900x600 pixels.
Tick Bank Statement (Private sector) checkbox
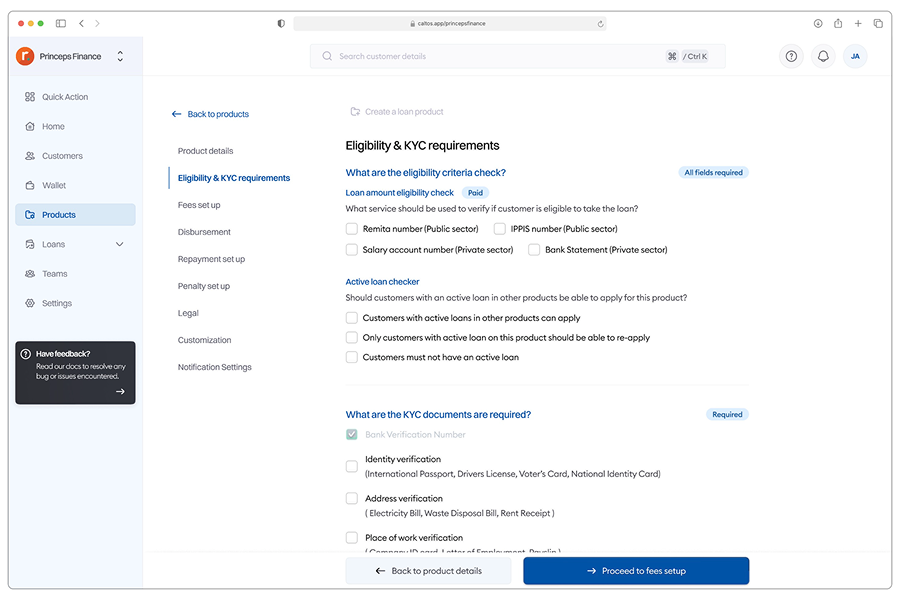click(x=534, y=250)
